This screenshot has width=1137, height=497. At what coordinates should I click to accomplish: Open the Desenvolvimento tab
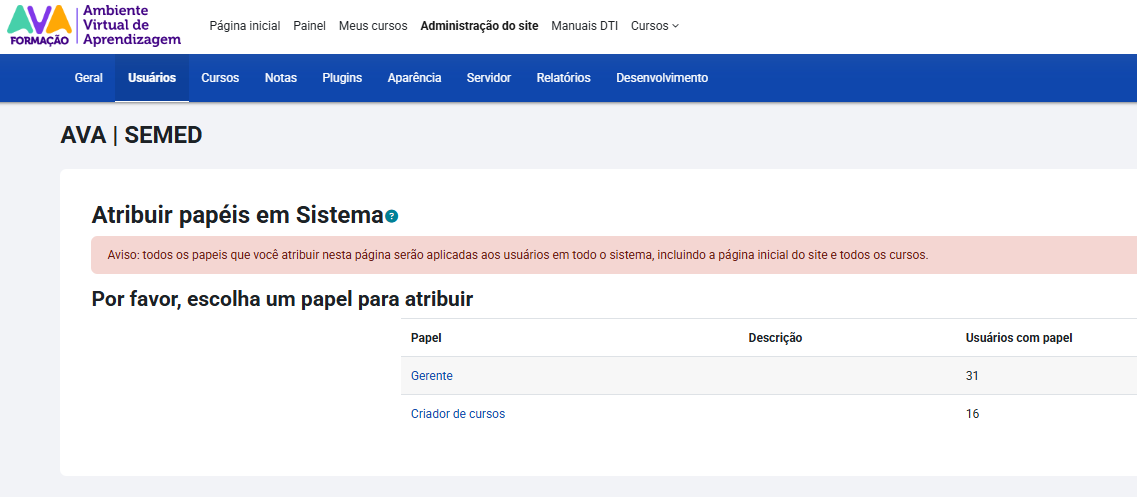[662, 78]
